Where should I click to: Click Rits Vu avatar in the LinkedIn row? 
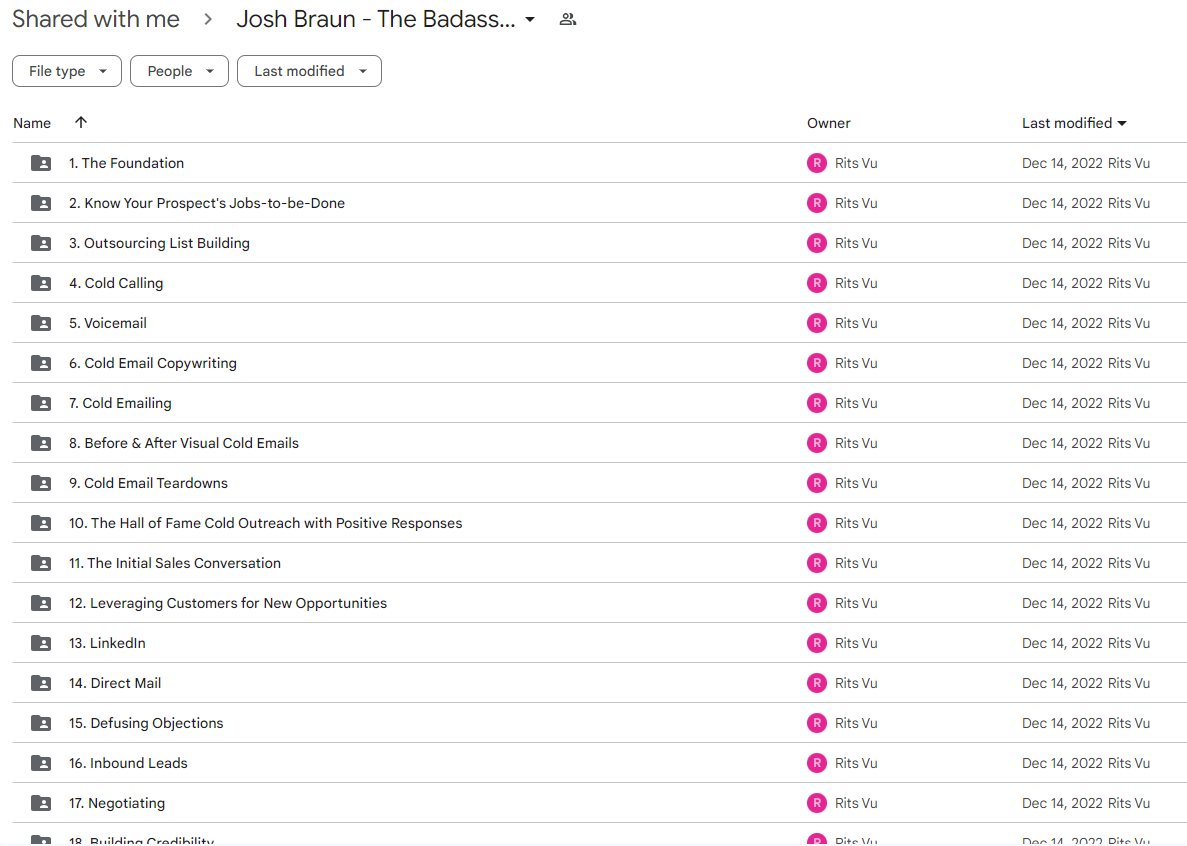[x=817, y=643]
